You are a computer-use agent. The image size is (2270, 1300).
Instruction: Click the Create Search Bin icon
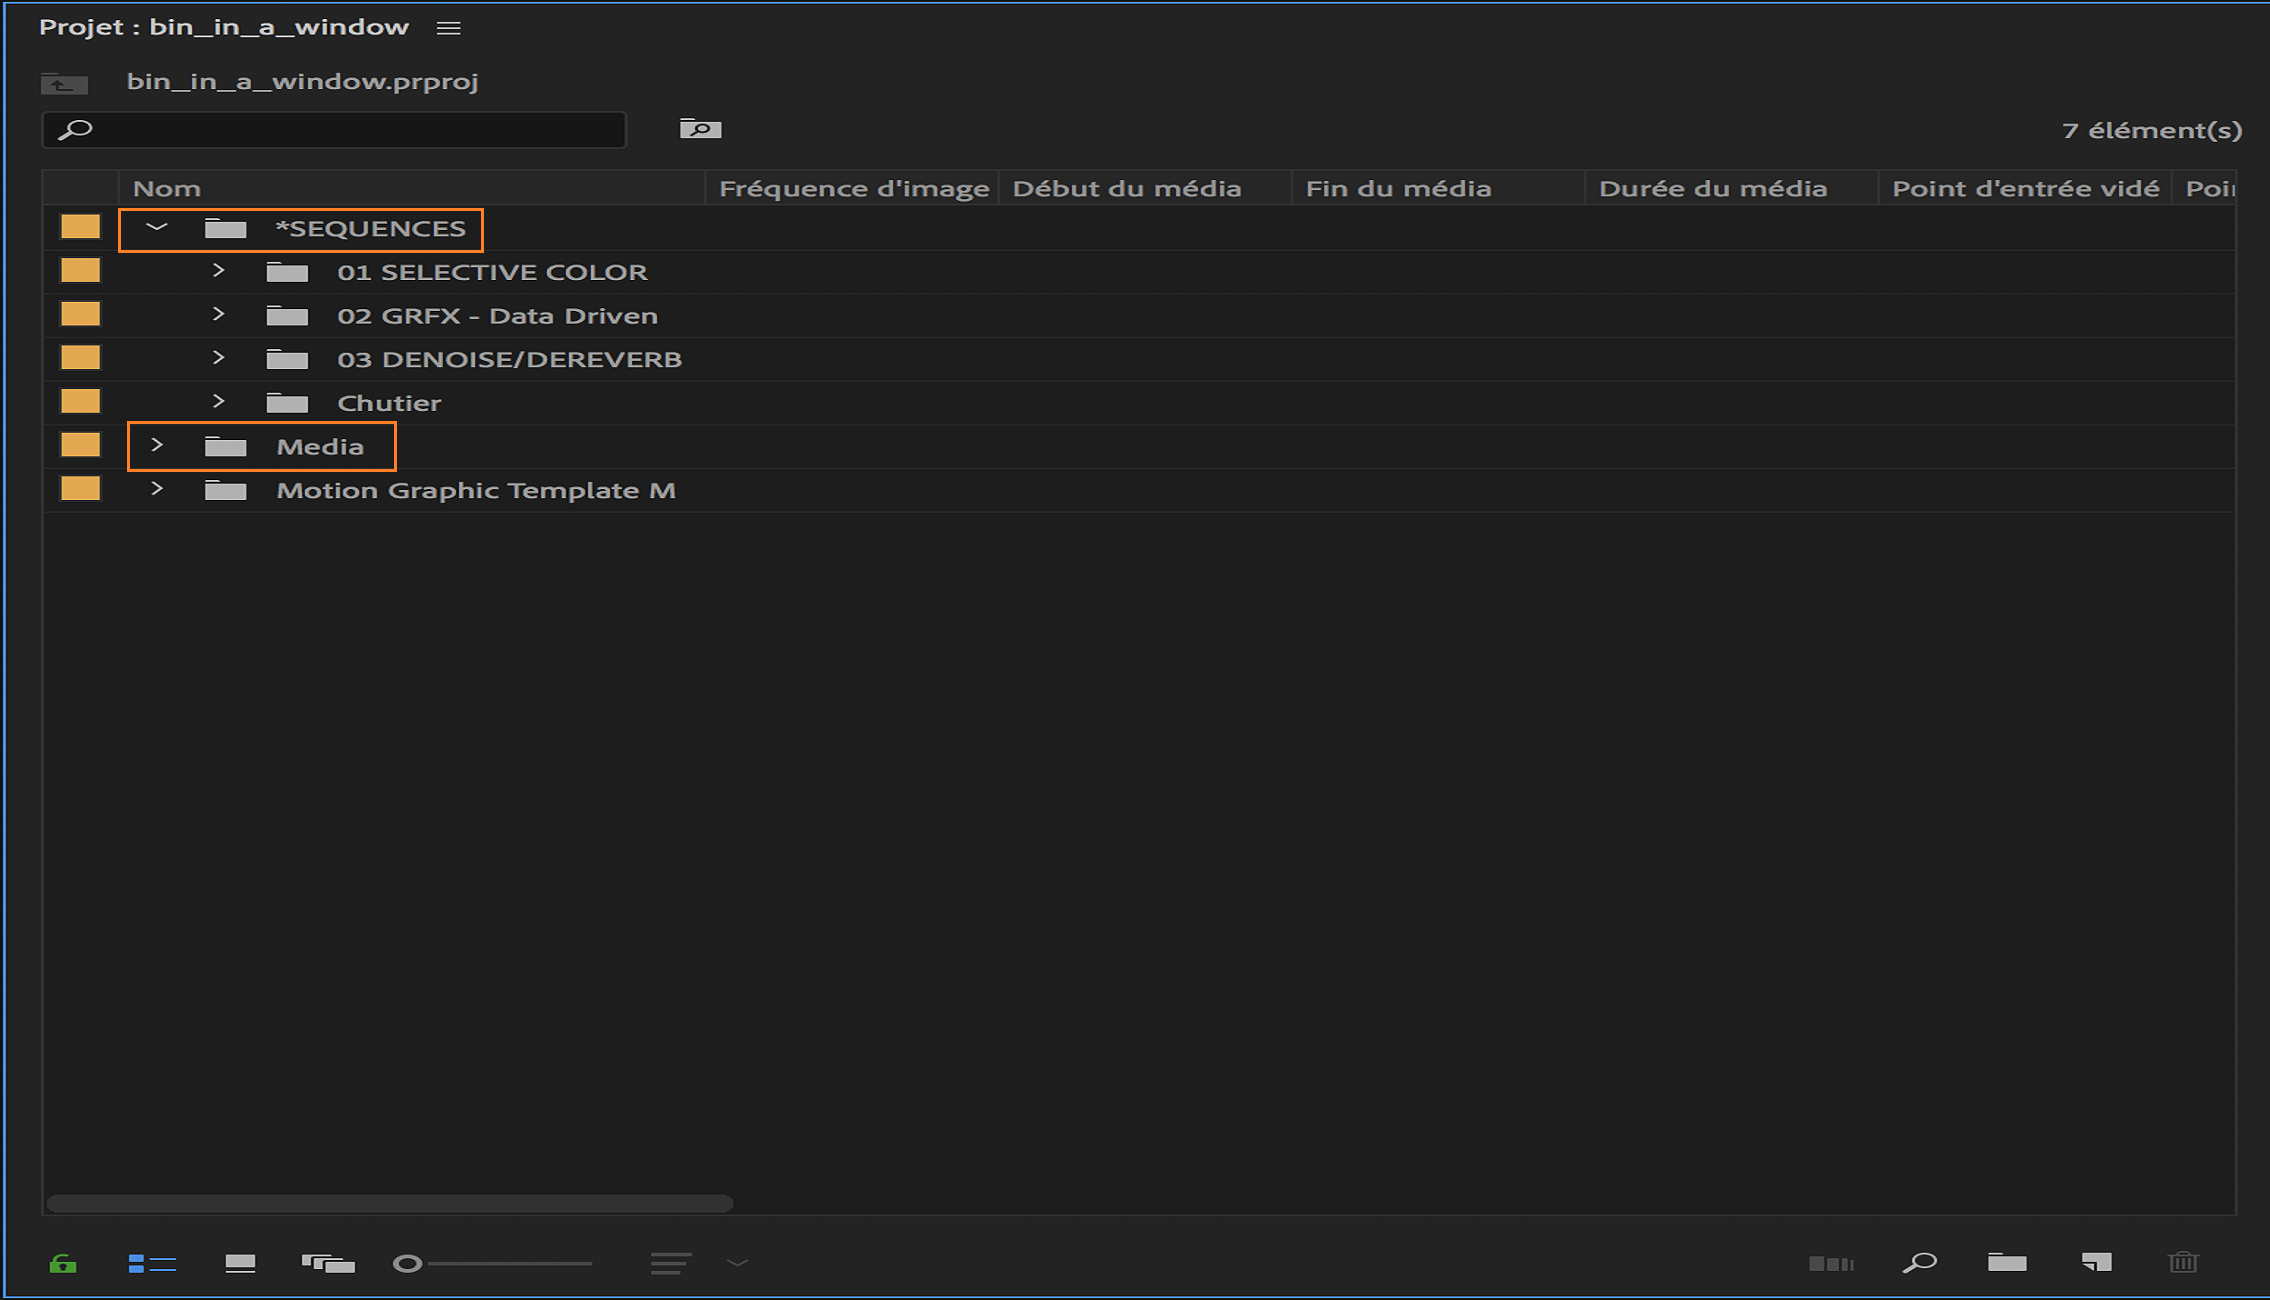[700, 129]
